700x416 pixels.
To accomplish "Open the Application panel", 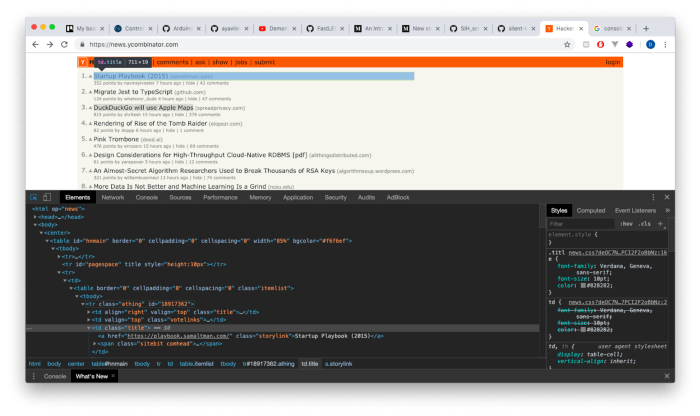I will (298, 197).
